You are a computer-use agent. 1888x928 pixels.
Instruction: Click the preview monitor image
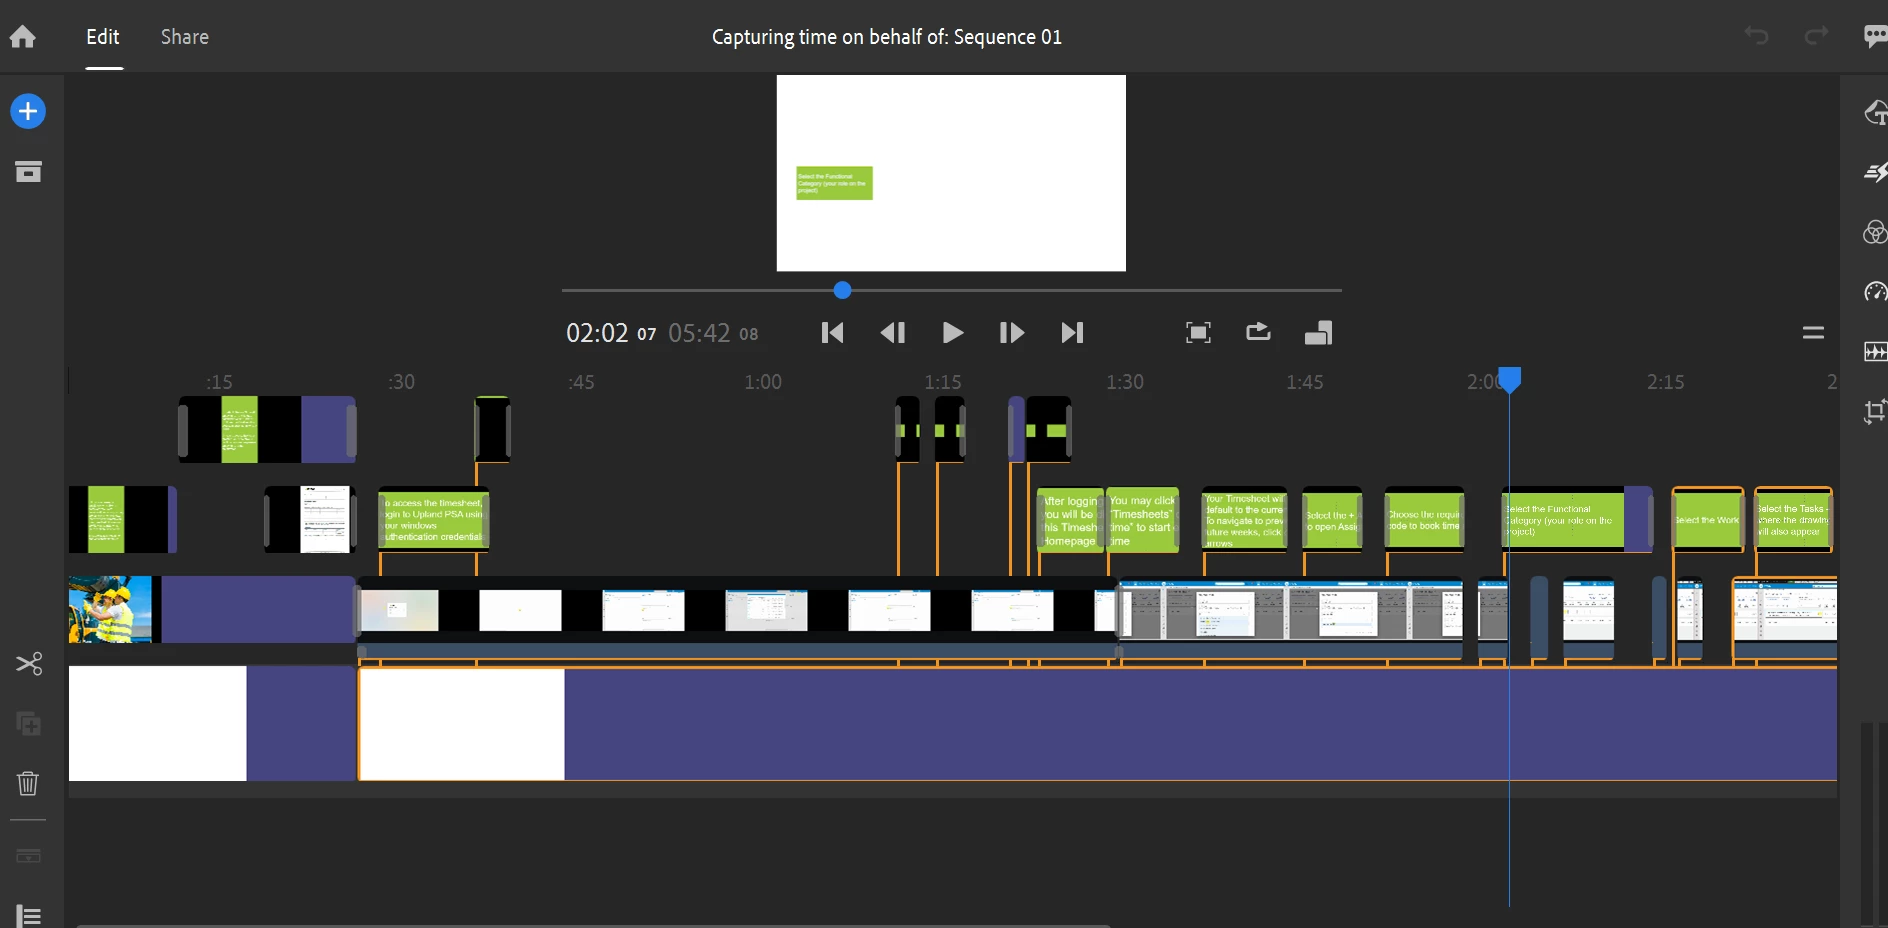pos(951,173)
